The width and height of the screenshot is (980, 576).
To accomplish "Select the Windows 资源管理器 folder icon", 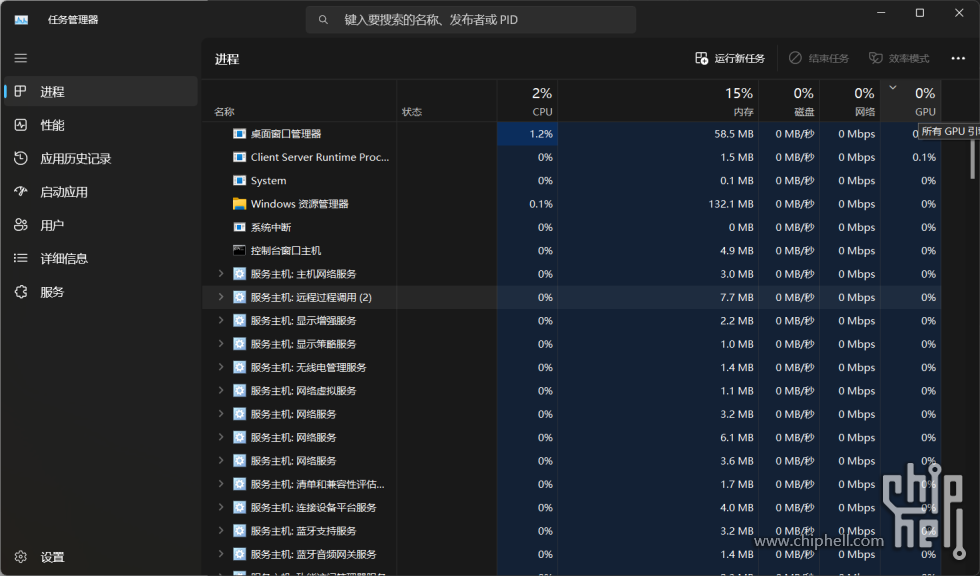I will click(x=239, y=204).
